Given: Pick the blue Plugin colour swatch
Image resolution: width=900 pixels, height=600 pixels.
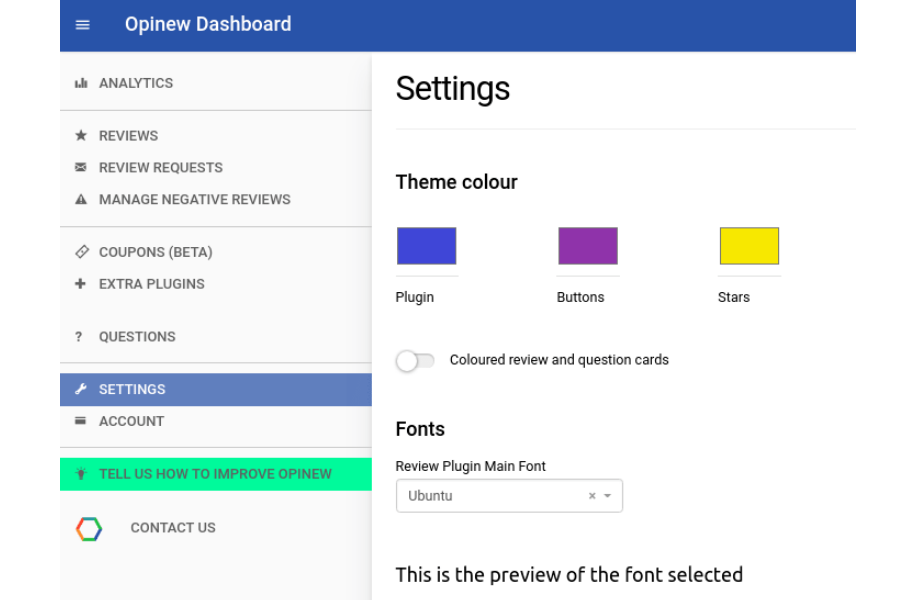Looking at the screenshot, I should tap(426, 246).
